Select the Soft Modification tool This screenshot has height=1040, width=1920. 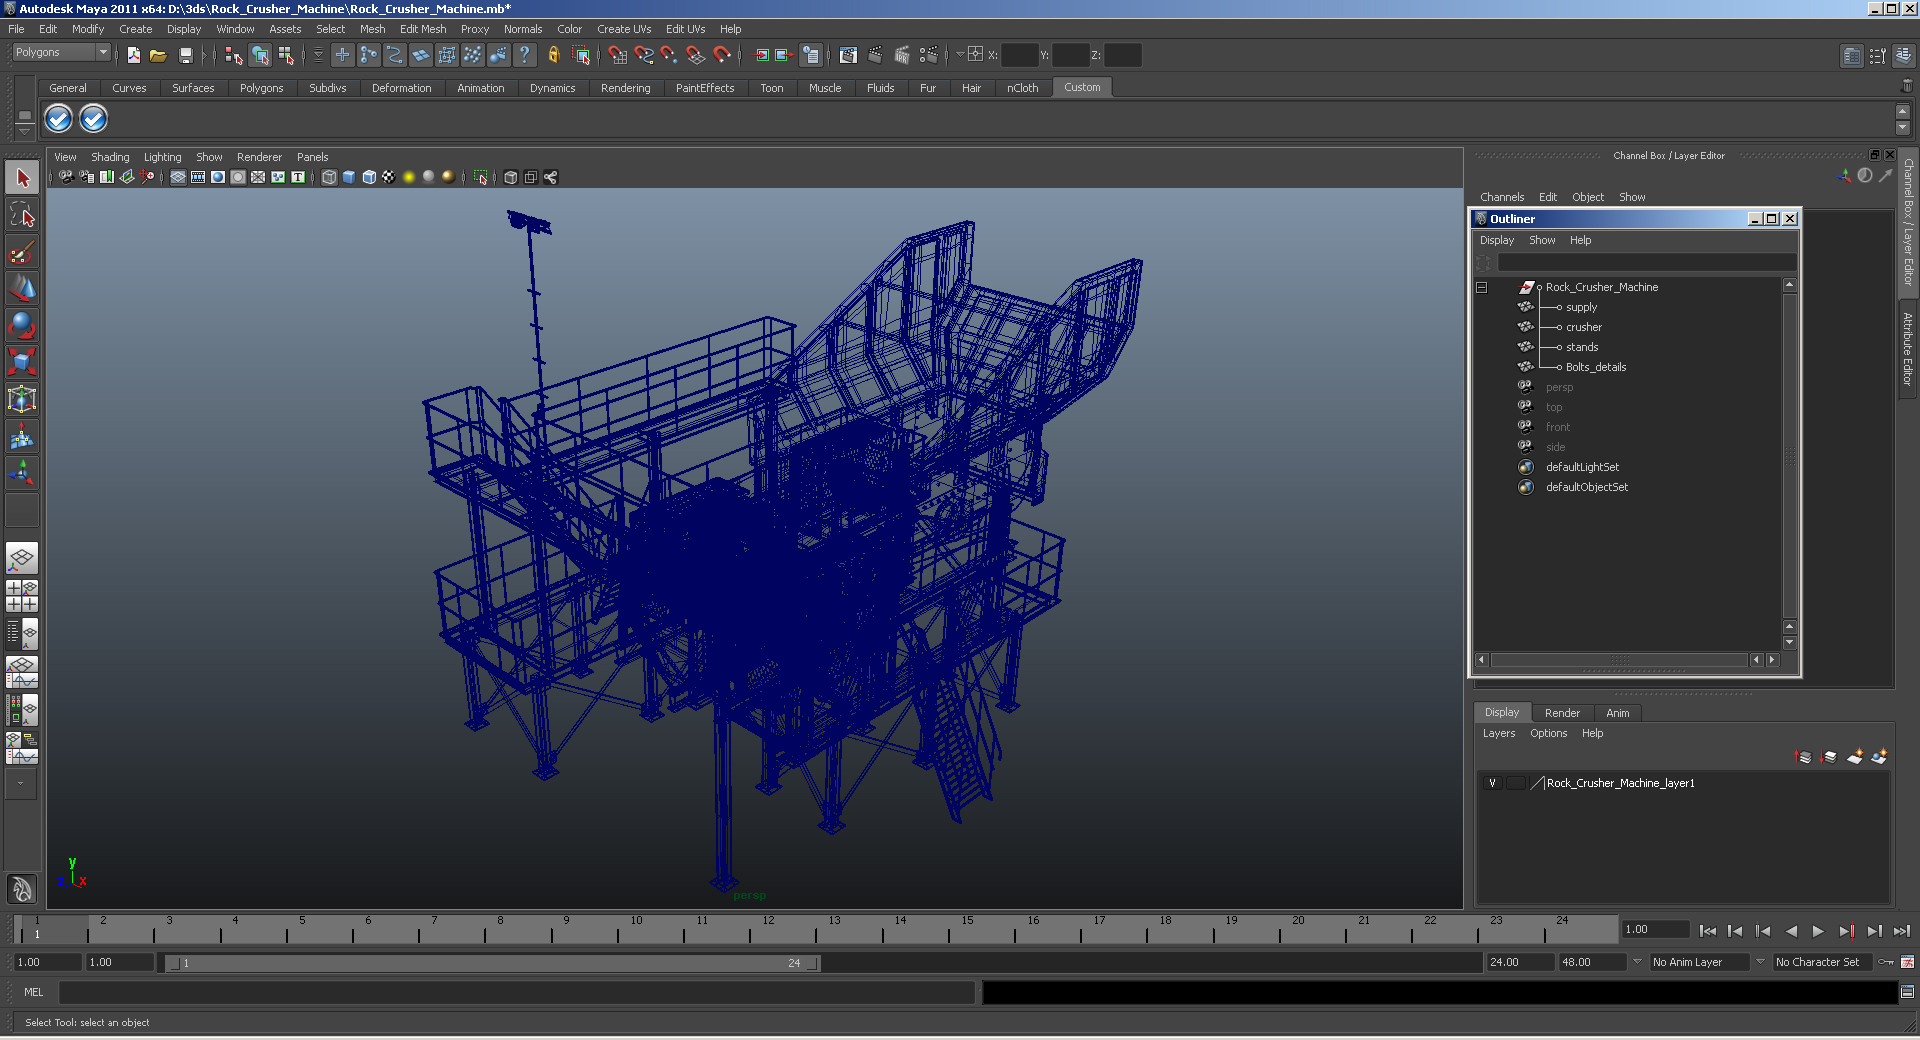tap(22, 437)
